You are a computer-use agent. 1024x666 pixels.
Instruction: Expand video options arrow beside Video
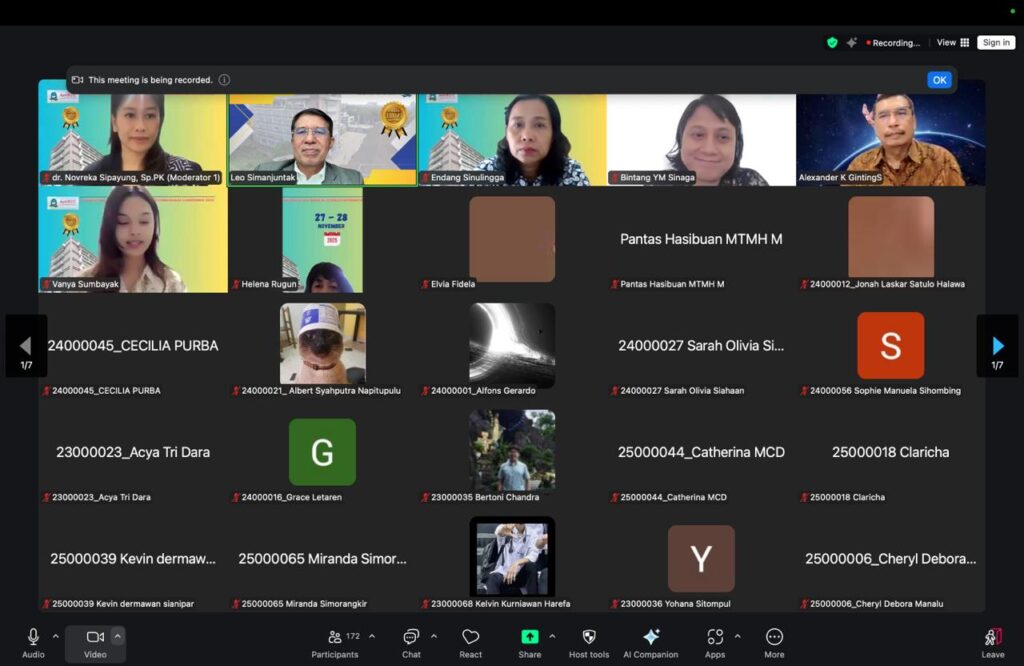point(118,636)
